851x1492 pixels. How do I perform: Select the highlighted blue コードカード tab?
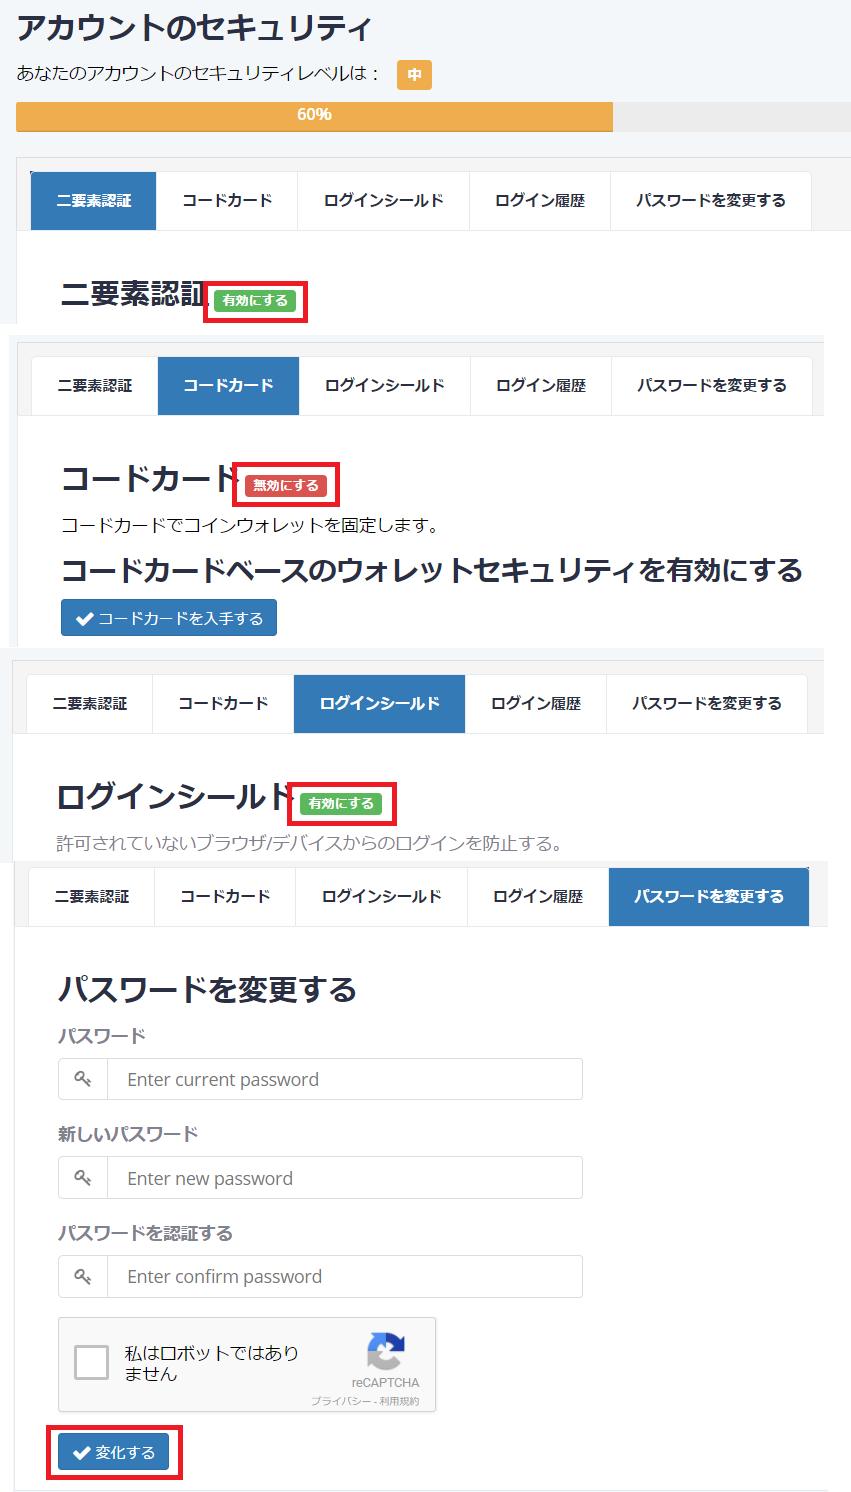click(x=228, y=386)
